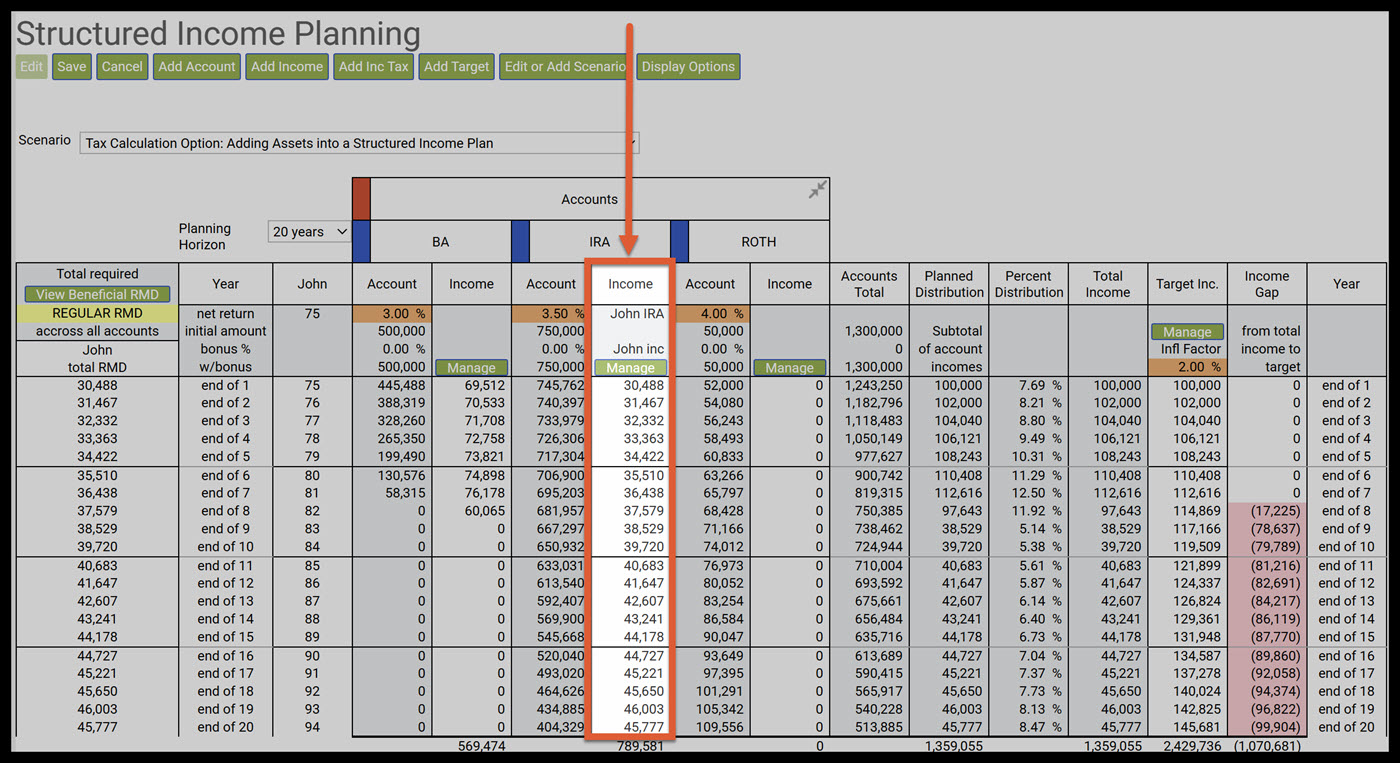Click the ROTH net return 4.00 % field

click(x=710, y=314)
